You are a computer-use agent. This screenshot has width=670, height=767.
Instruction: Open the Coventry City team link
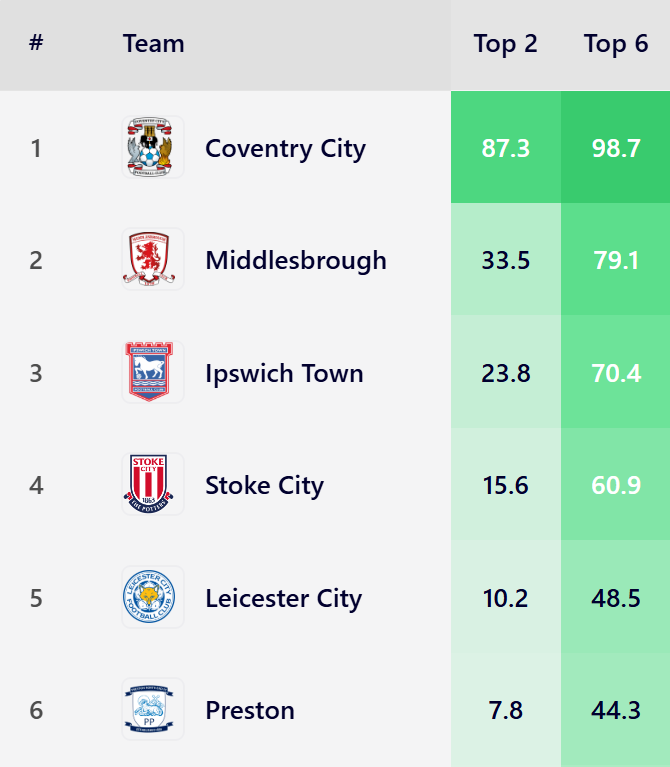[285, 148]
